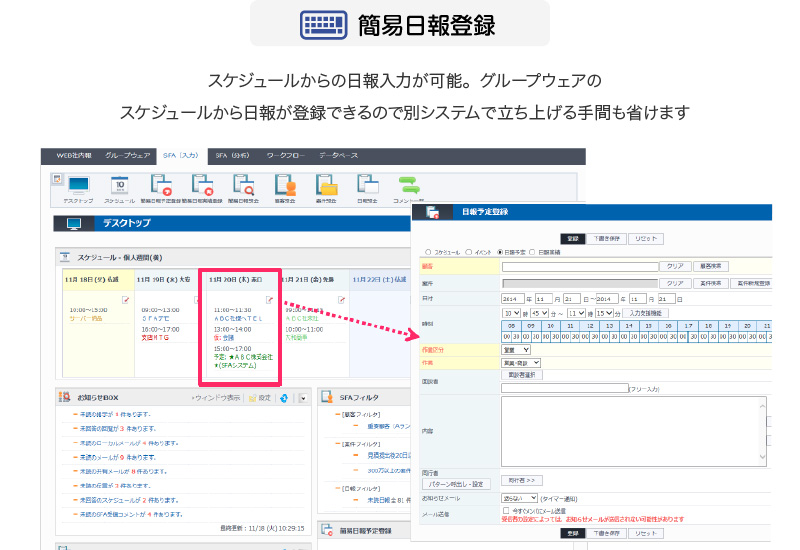Select the 日報実績 radio button

(x=532, y=253)
